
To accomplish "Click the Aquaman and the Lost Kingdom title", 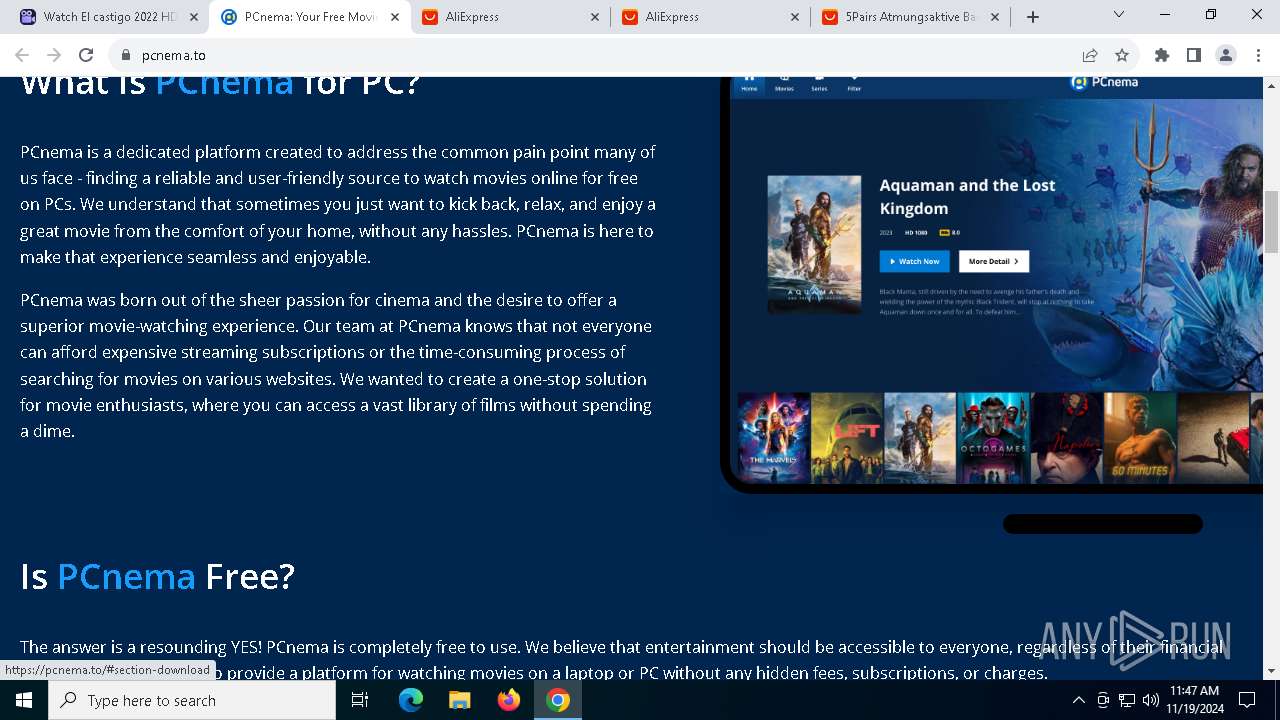I will coord(967,197).
